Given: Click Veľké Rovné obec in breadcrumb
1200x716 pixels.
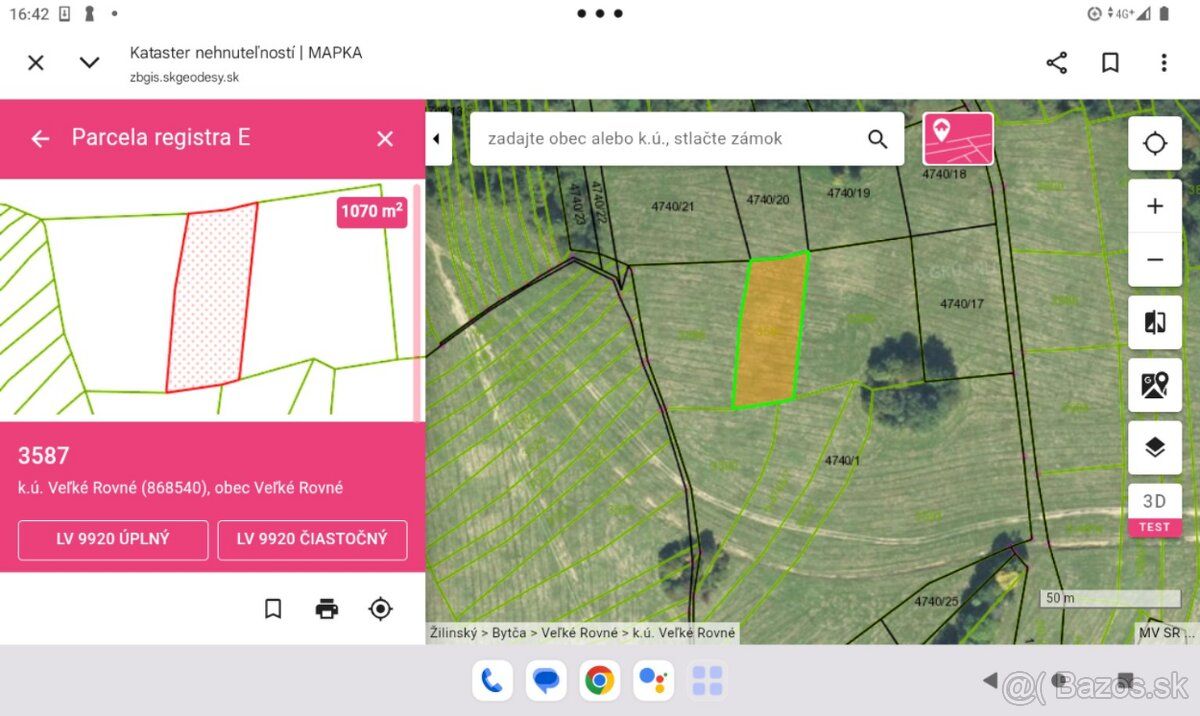Looking at the screenshot, I should [582, 633].
